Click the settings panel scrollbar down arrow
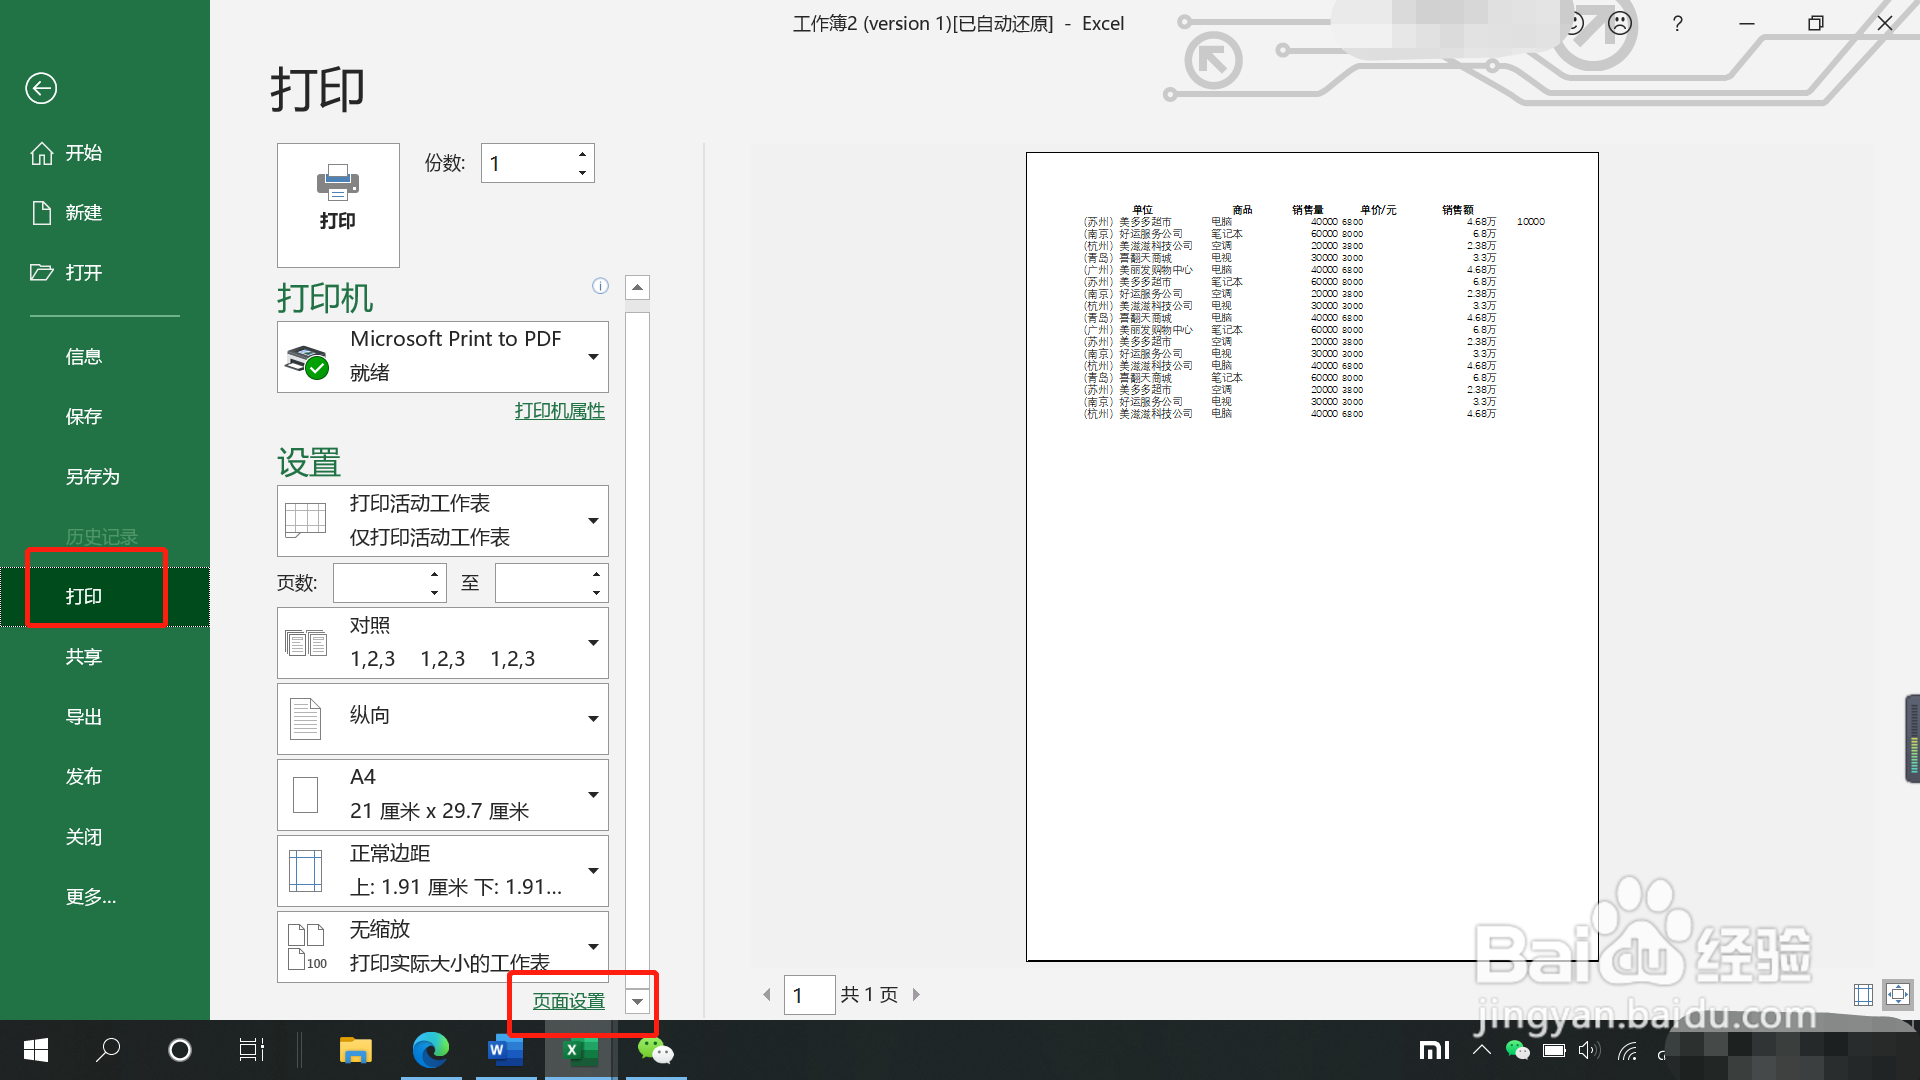The image size is (1920, 1080). (x=637, y=1001)
